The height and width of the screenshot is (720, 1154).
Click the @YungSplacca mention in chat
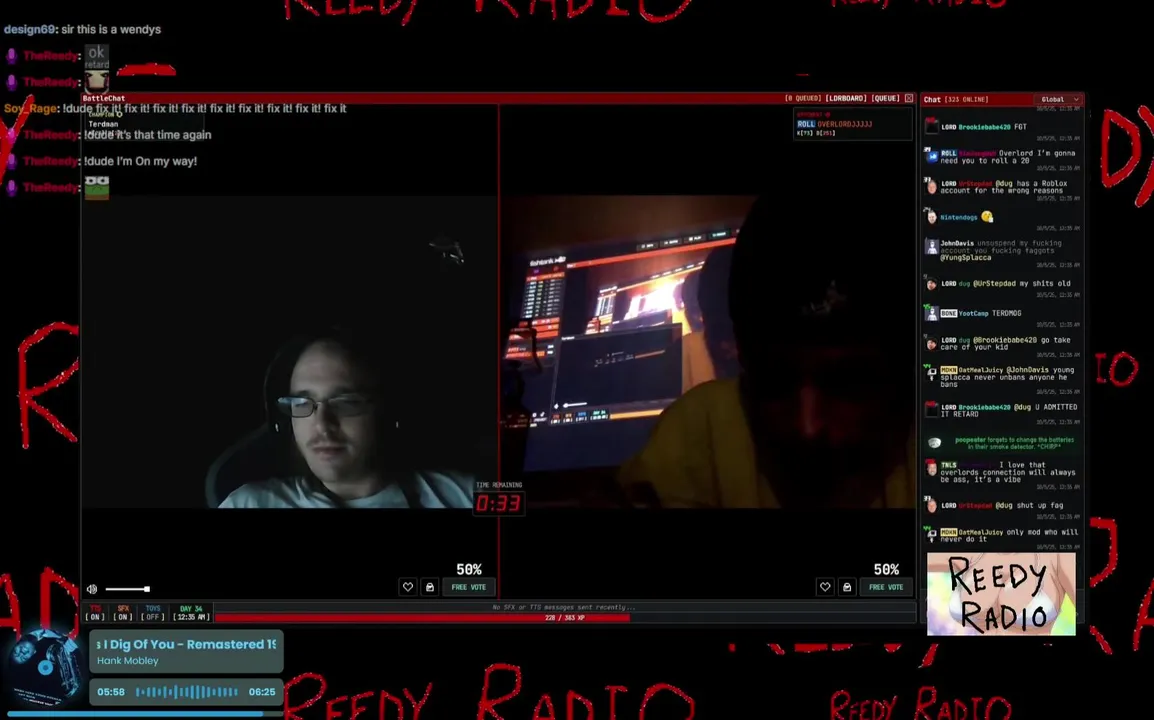pyautogui.click(x=966, y=258)
